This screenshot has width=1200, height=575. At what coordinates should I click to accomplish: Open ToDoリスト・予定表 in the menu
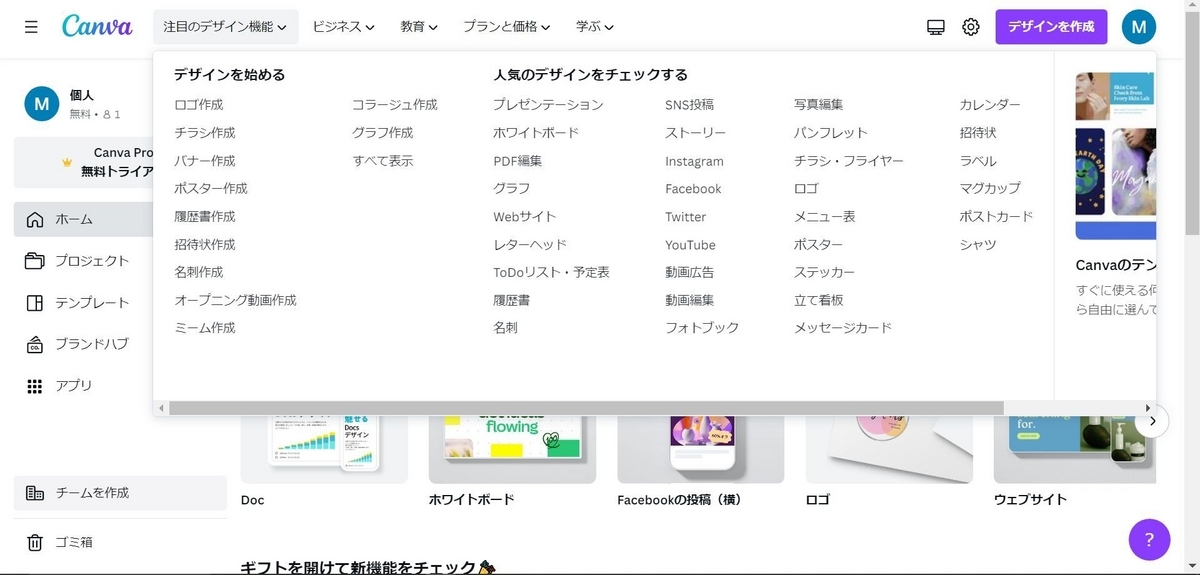point(551,272)
